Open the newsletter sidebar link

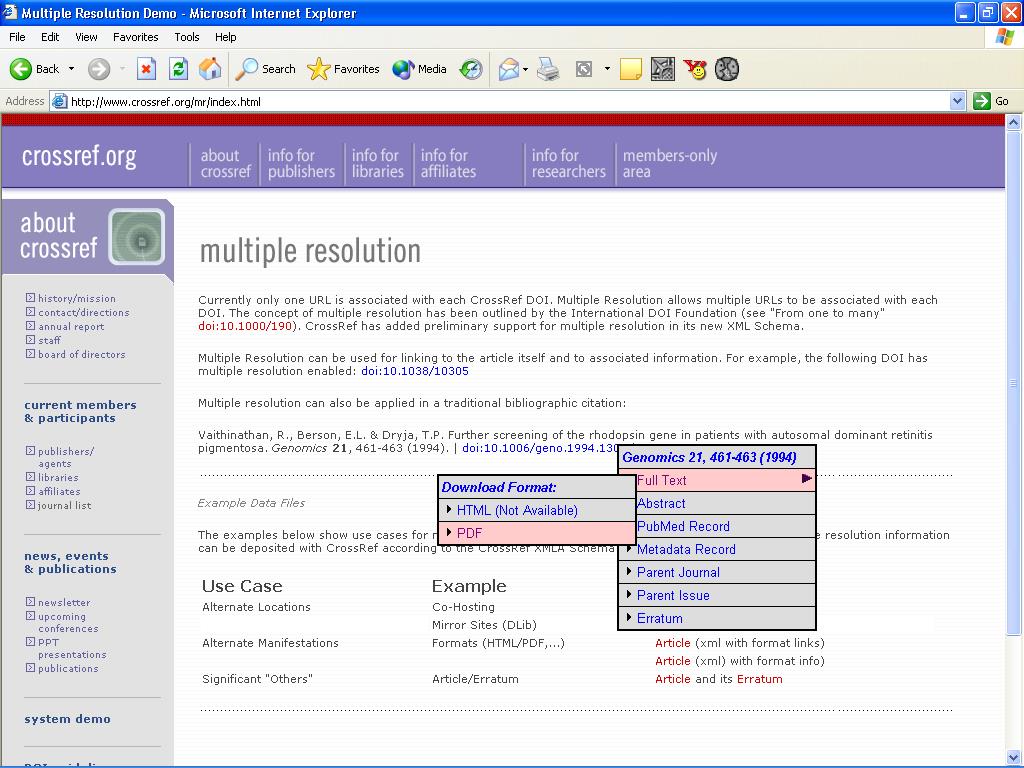click(64, 602)
